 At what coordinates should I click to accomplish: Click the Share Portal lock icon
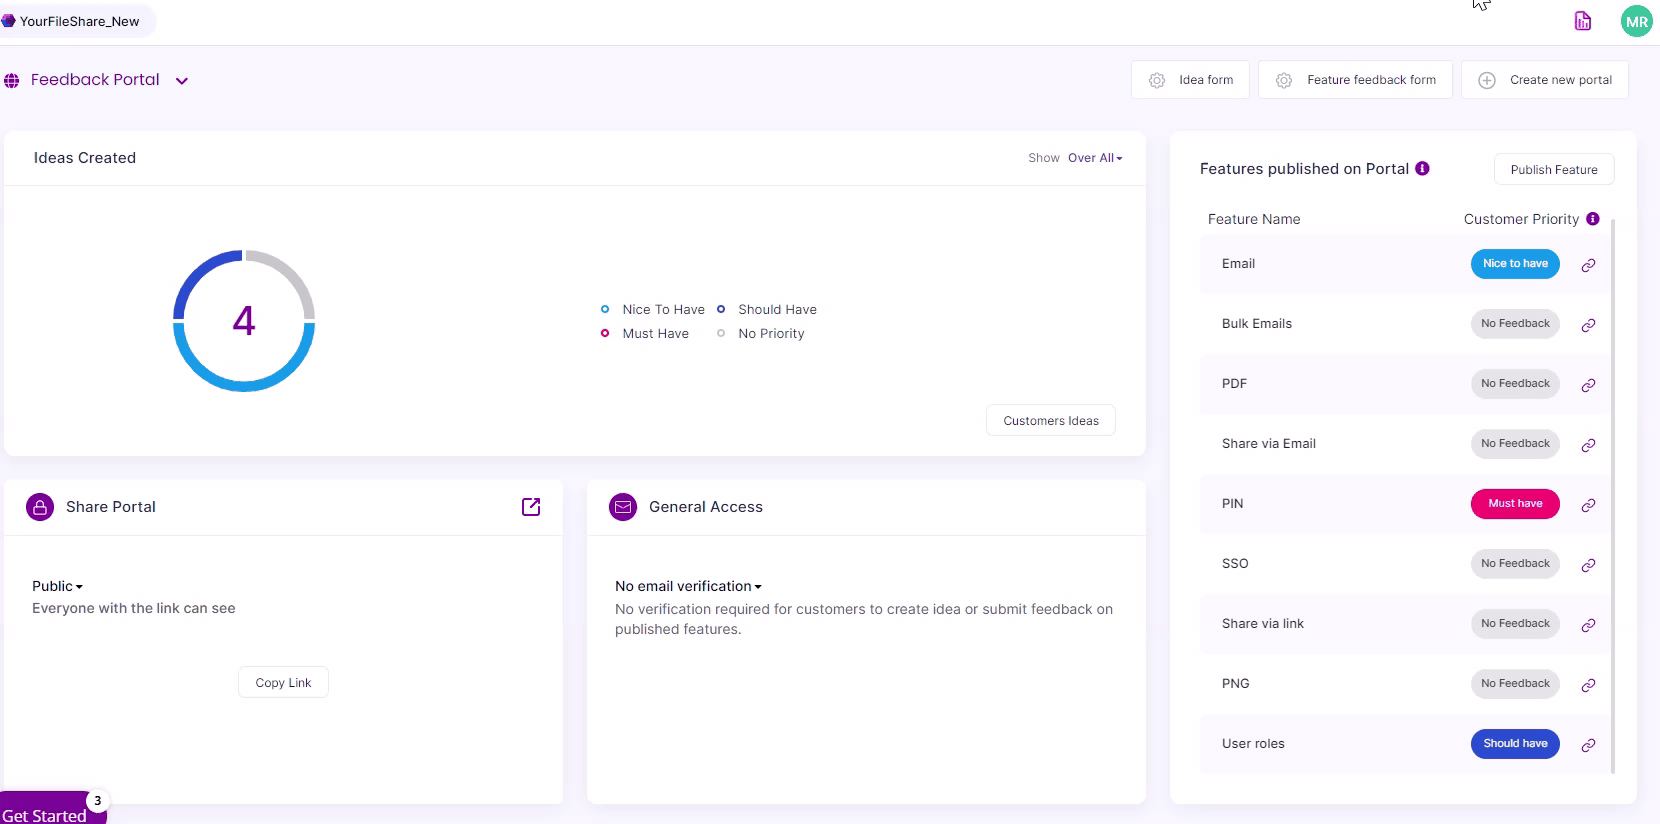[x=40, y=507]
